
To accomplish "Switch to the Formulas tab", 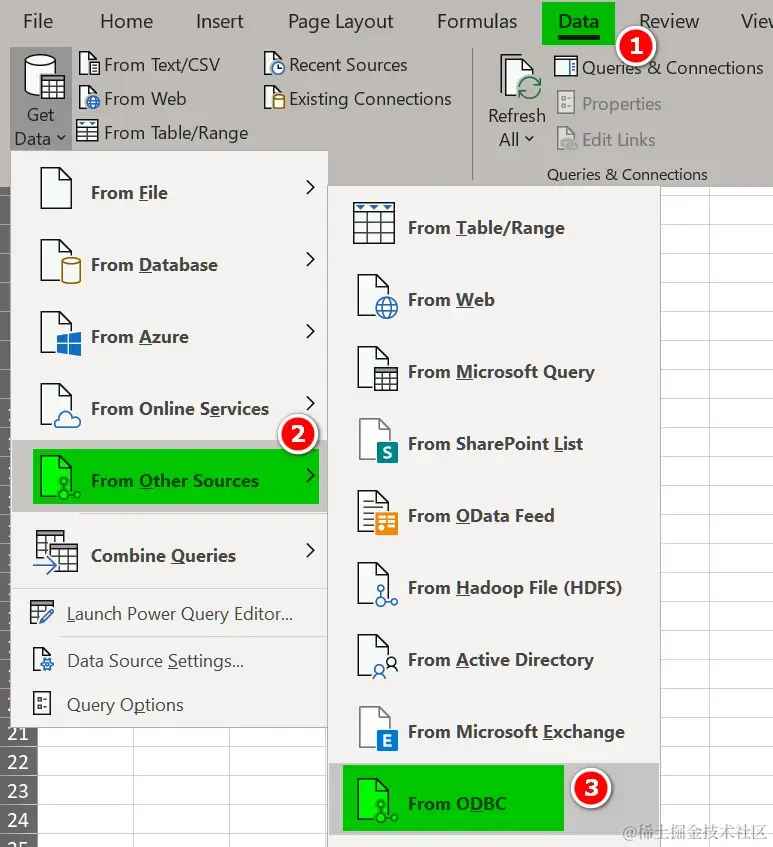I will [477, 22].
